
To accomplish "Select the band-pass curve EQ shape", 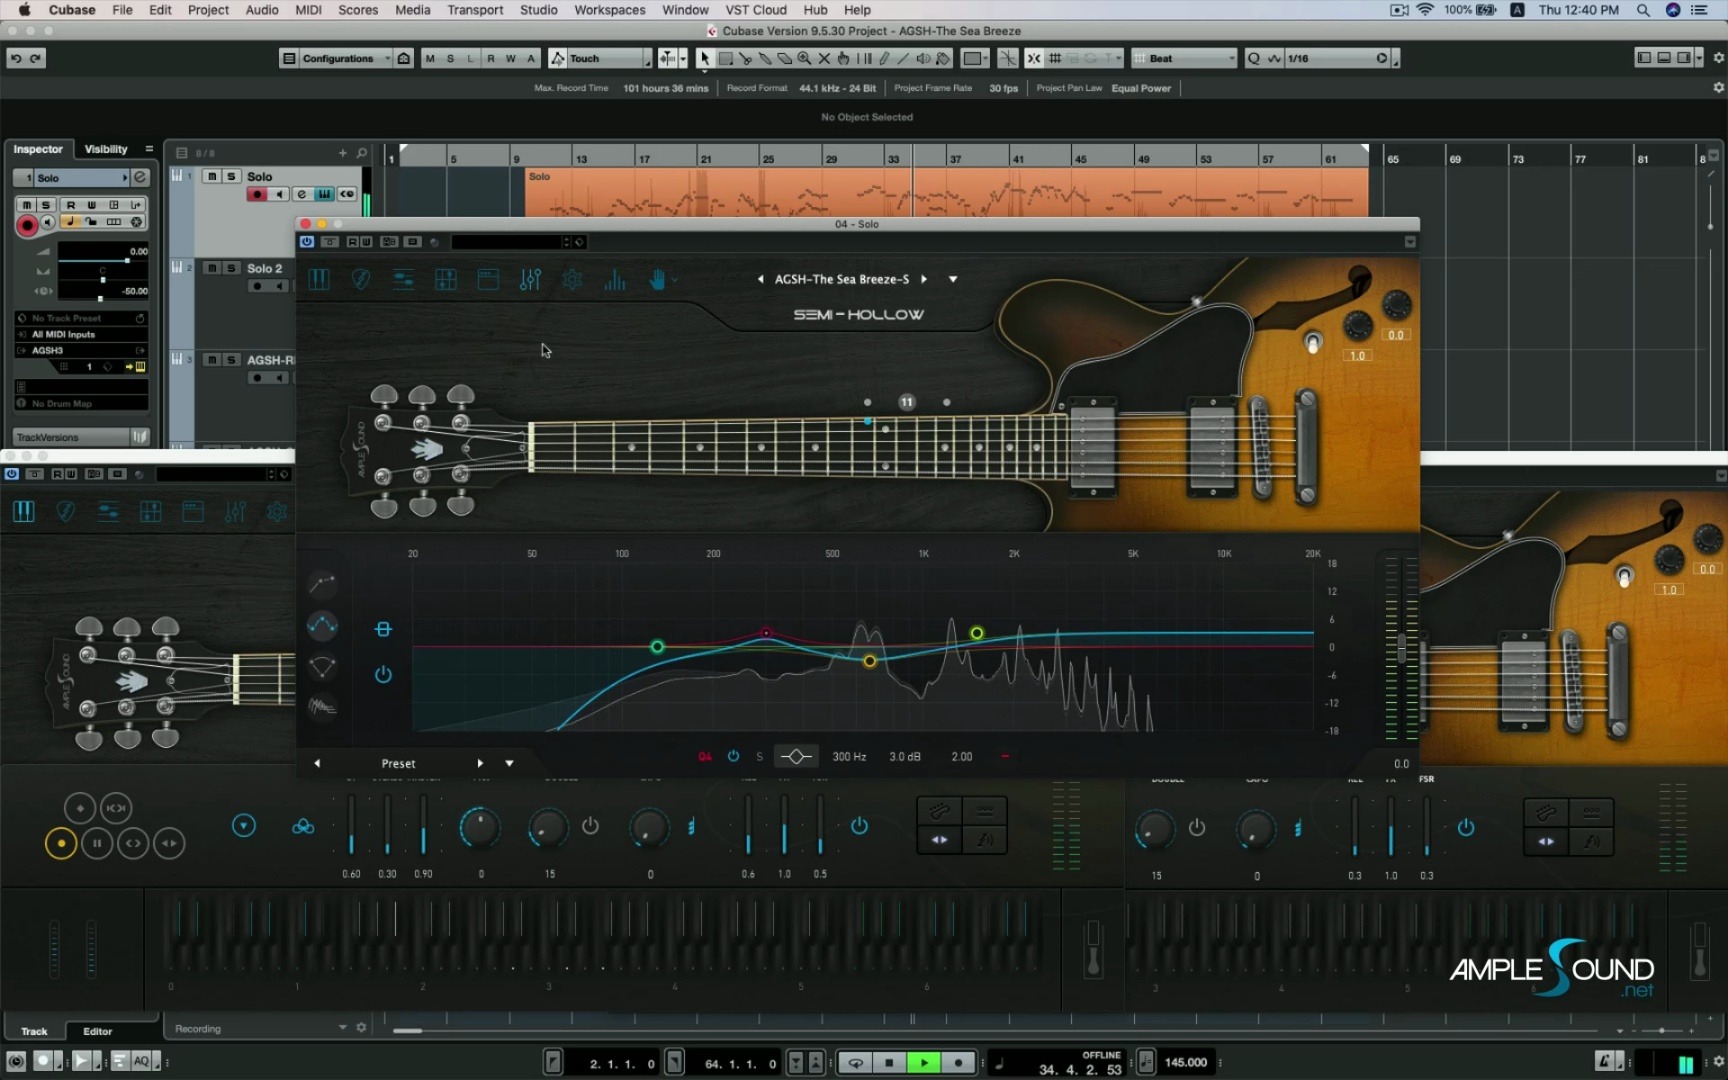I will coord(322,626).
